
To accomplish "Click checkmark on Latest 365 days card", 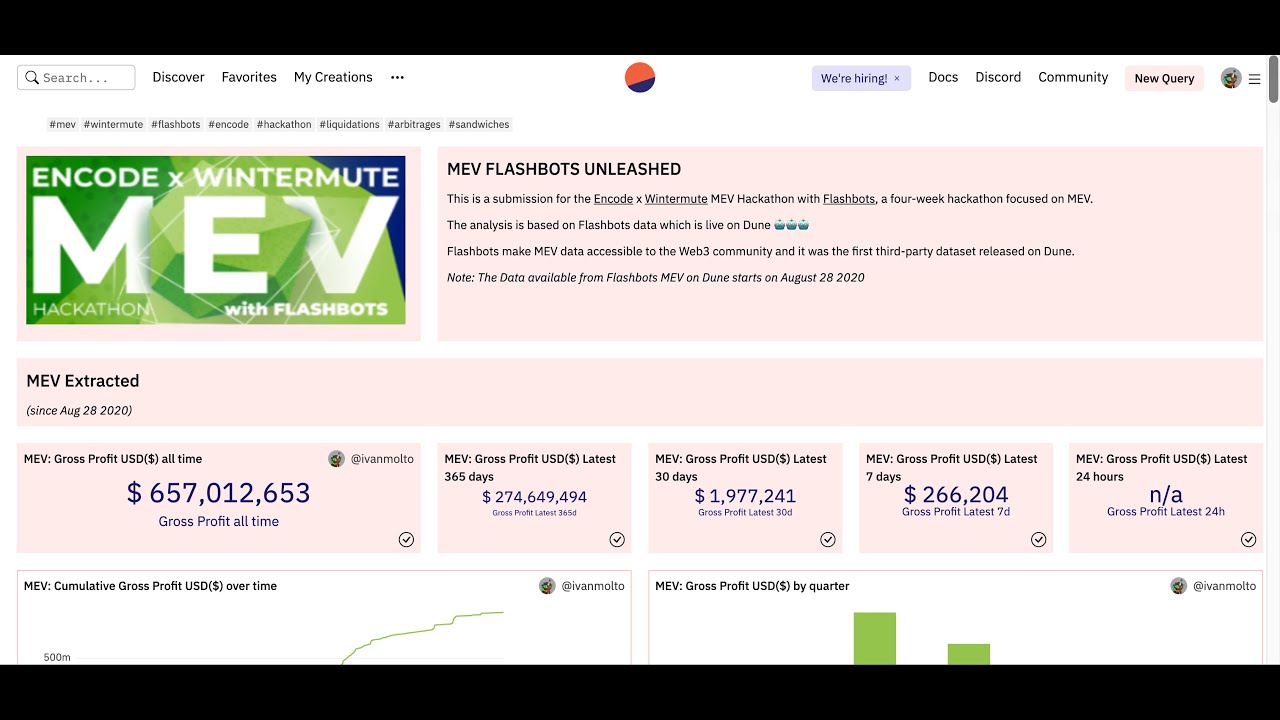I will pos(617,539).
